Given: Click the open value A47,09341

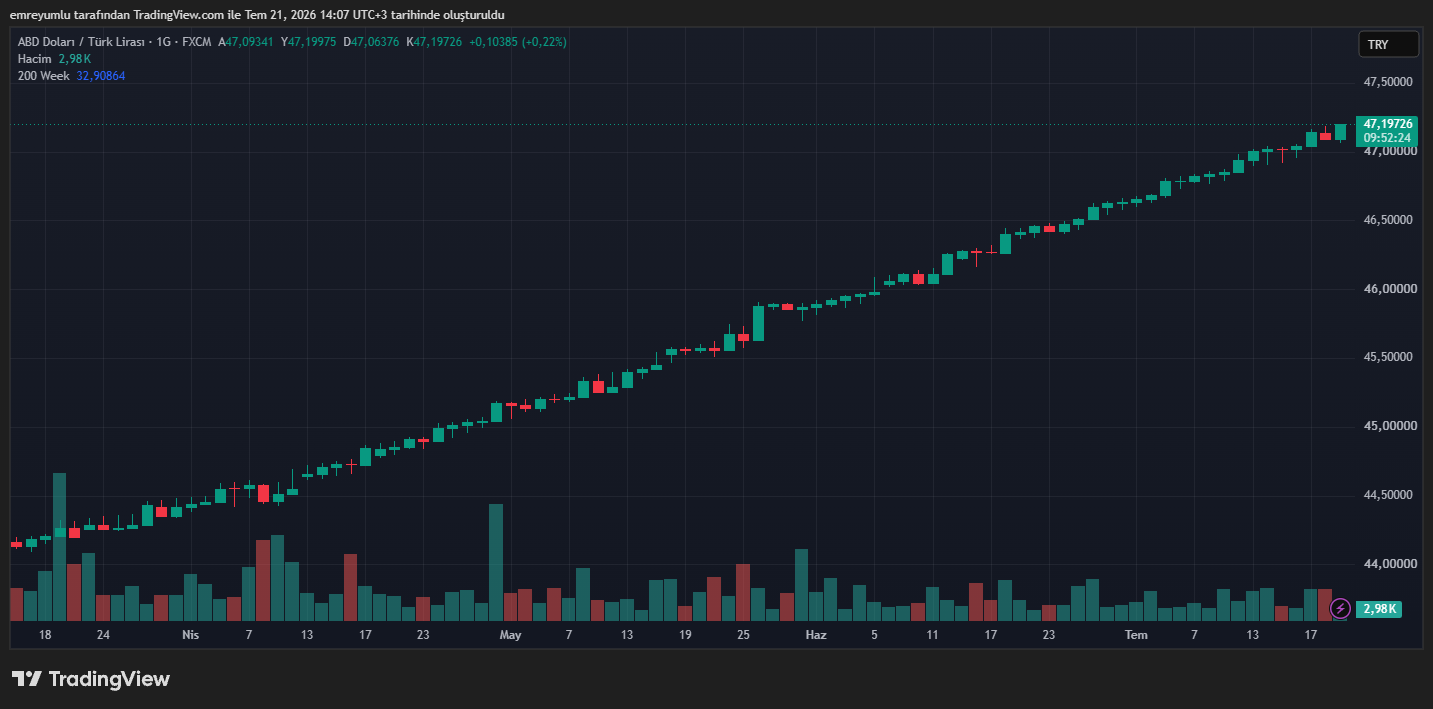Looking at the screenshot, I should point(246,42).
